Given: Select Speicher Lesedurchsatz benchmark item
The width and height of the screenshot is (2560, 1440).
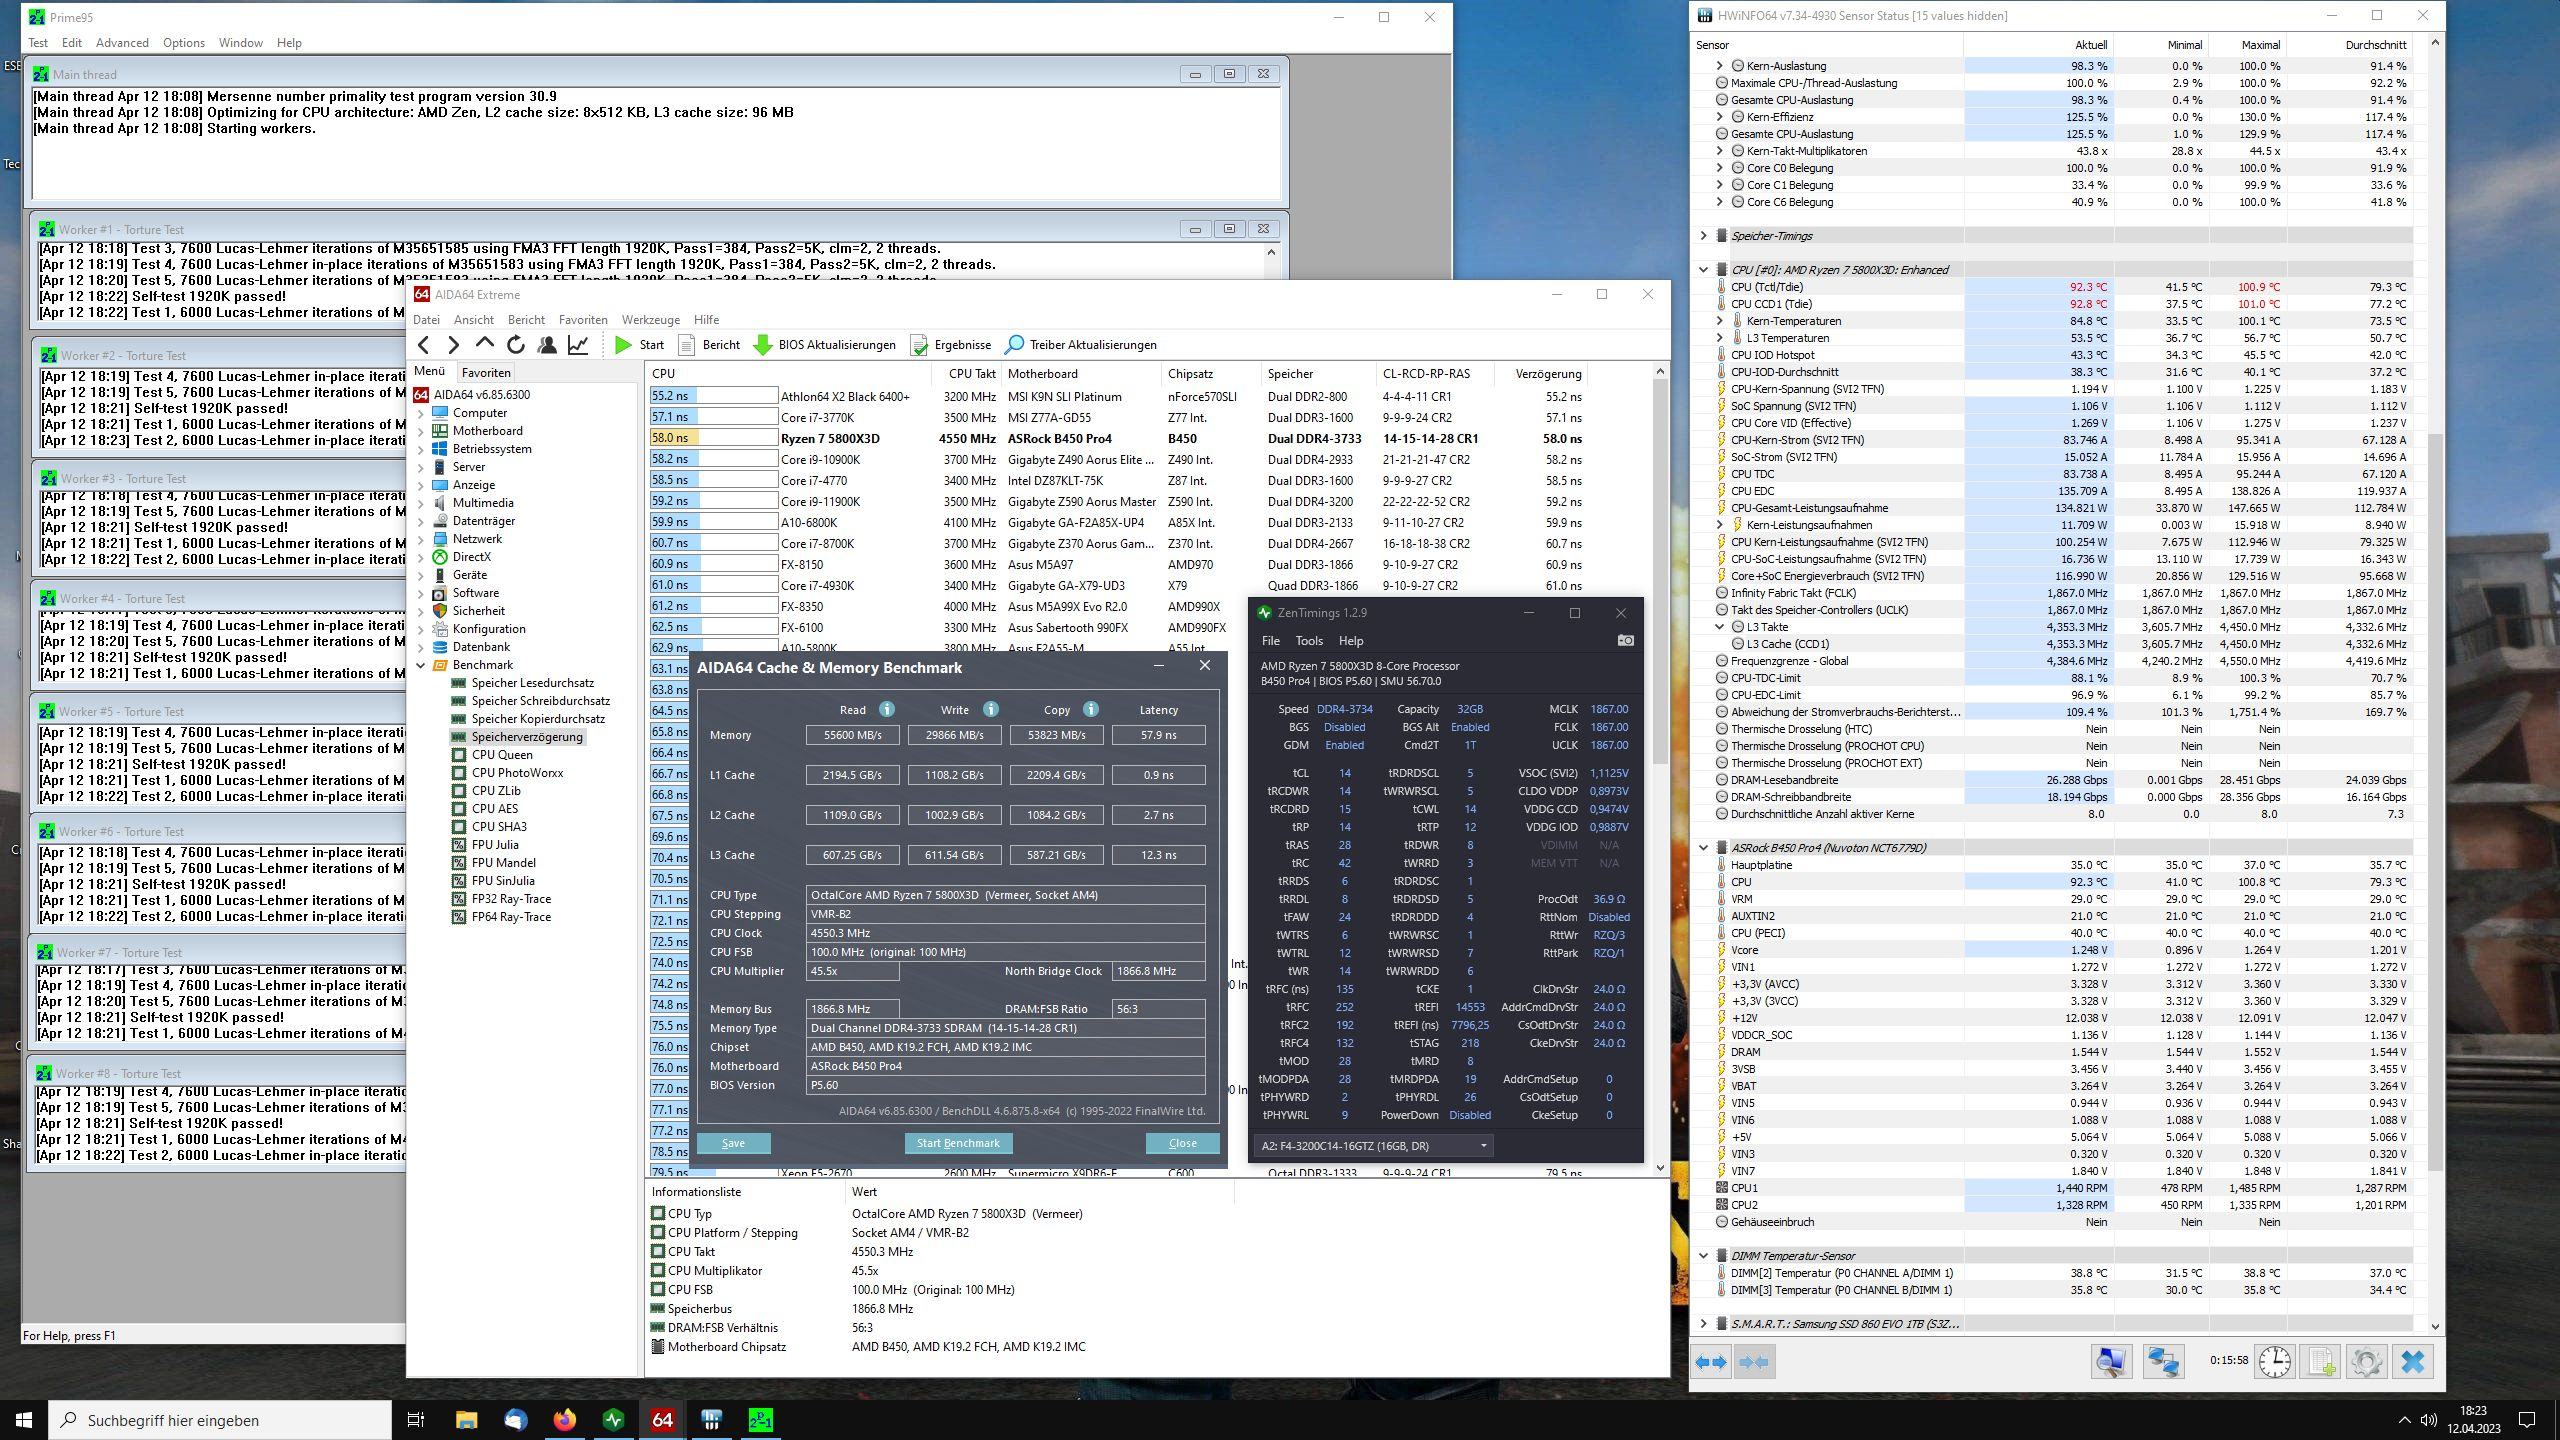Looking at the screenshot, I should (x=532, y=683).
